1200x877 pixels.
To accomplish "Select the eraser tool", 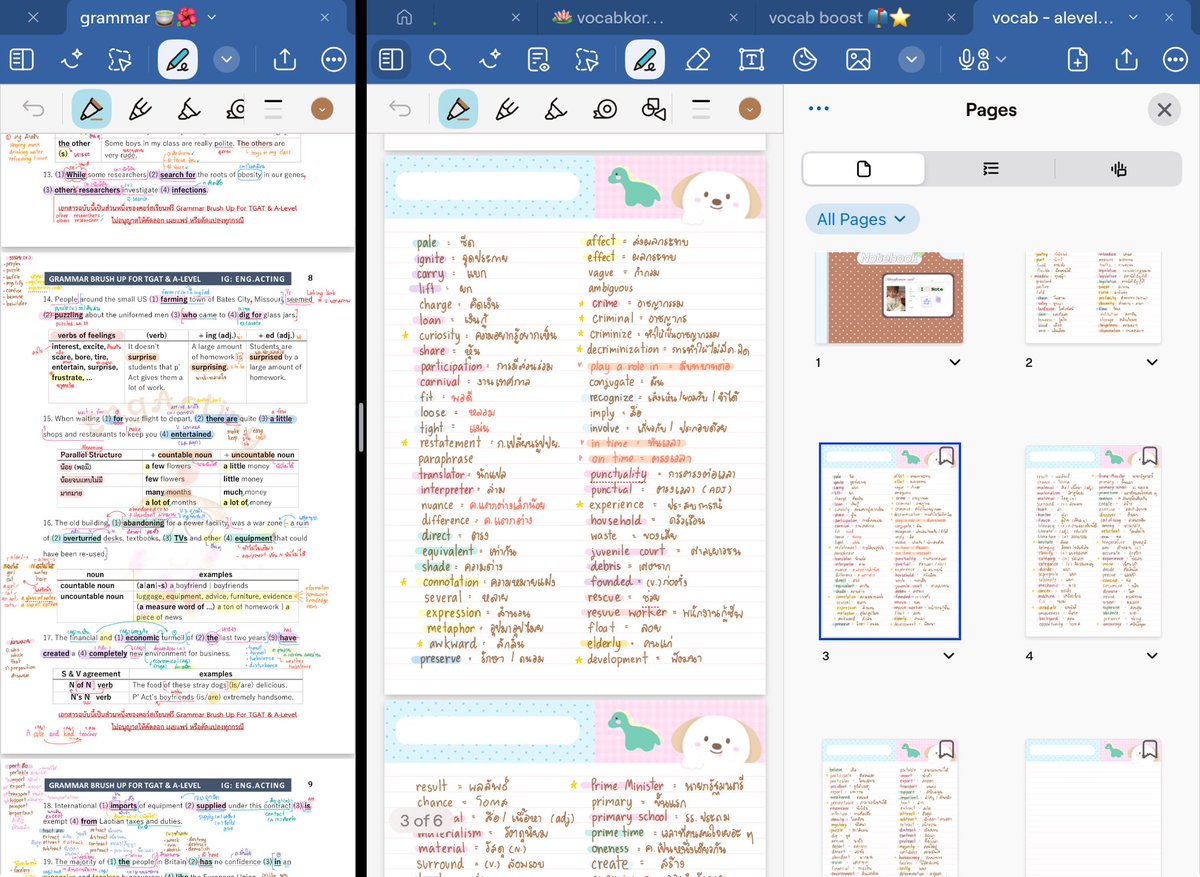I will coord(698,60).
